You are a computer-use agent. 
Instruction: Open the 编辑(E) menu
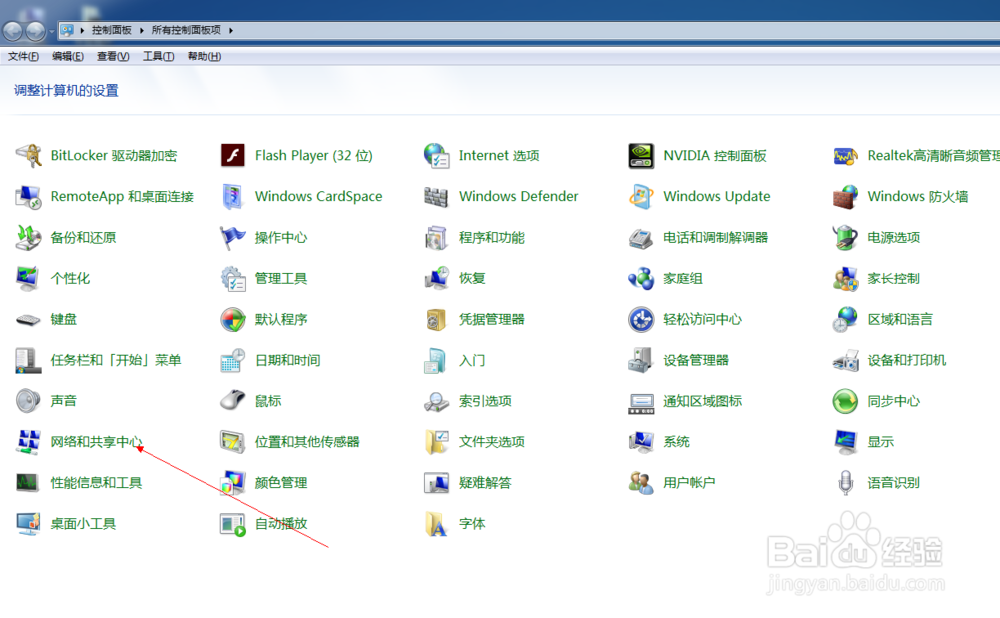[68, 56]
